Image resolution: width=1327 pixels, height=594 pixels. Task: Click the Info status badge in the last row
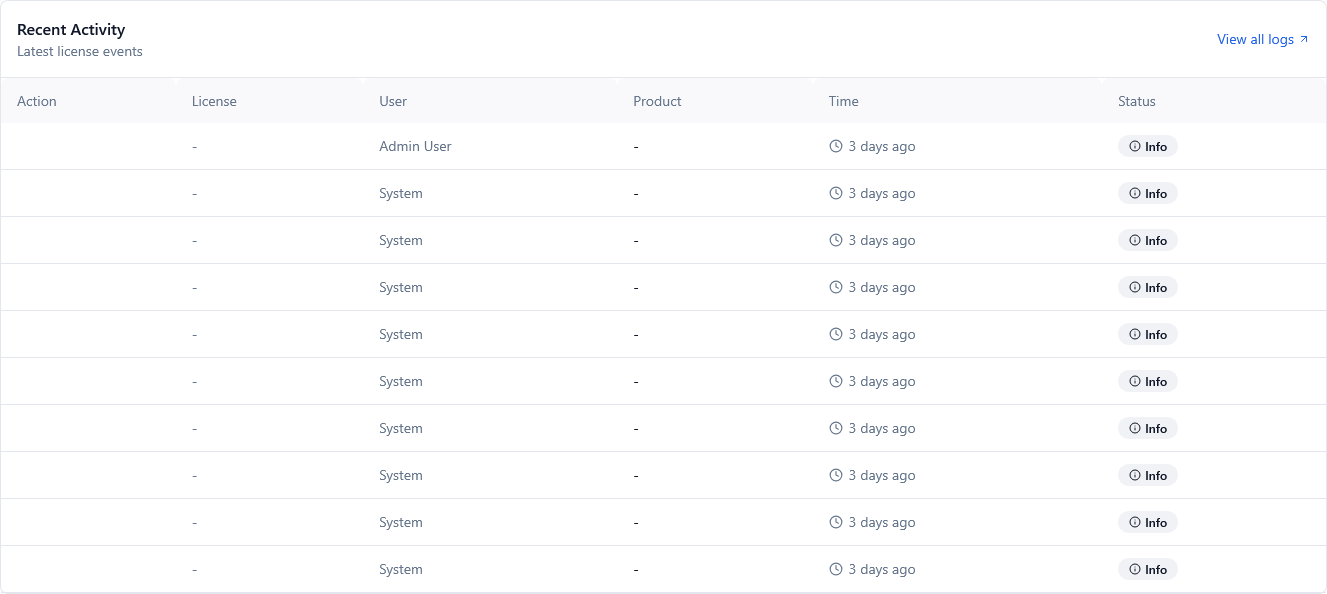[x=1147, y=569]
